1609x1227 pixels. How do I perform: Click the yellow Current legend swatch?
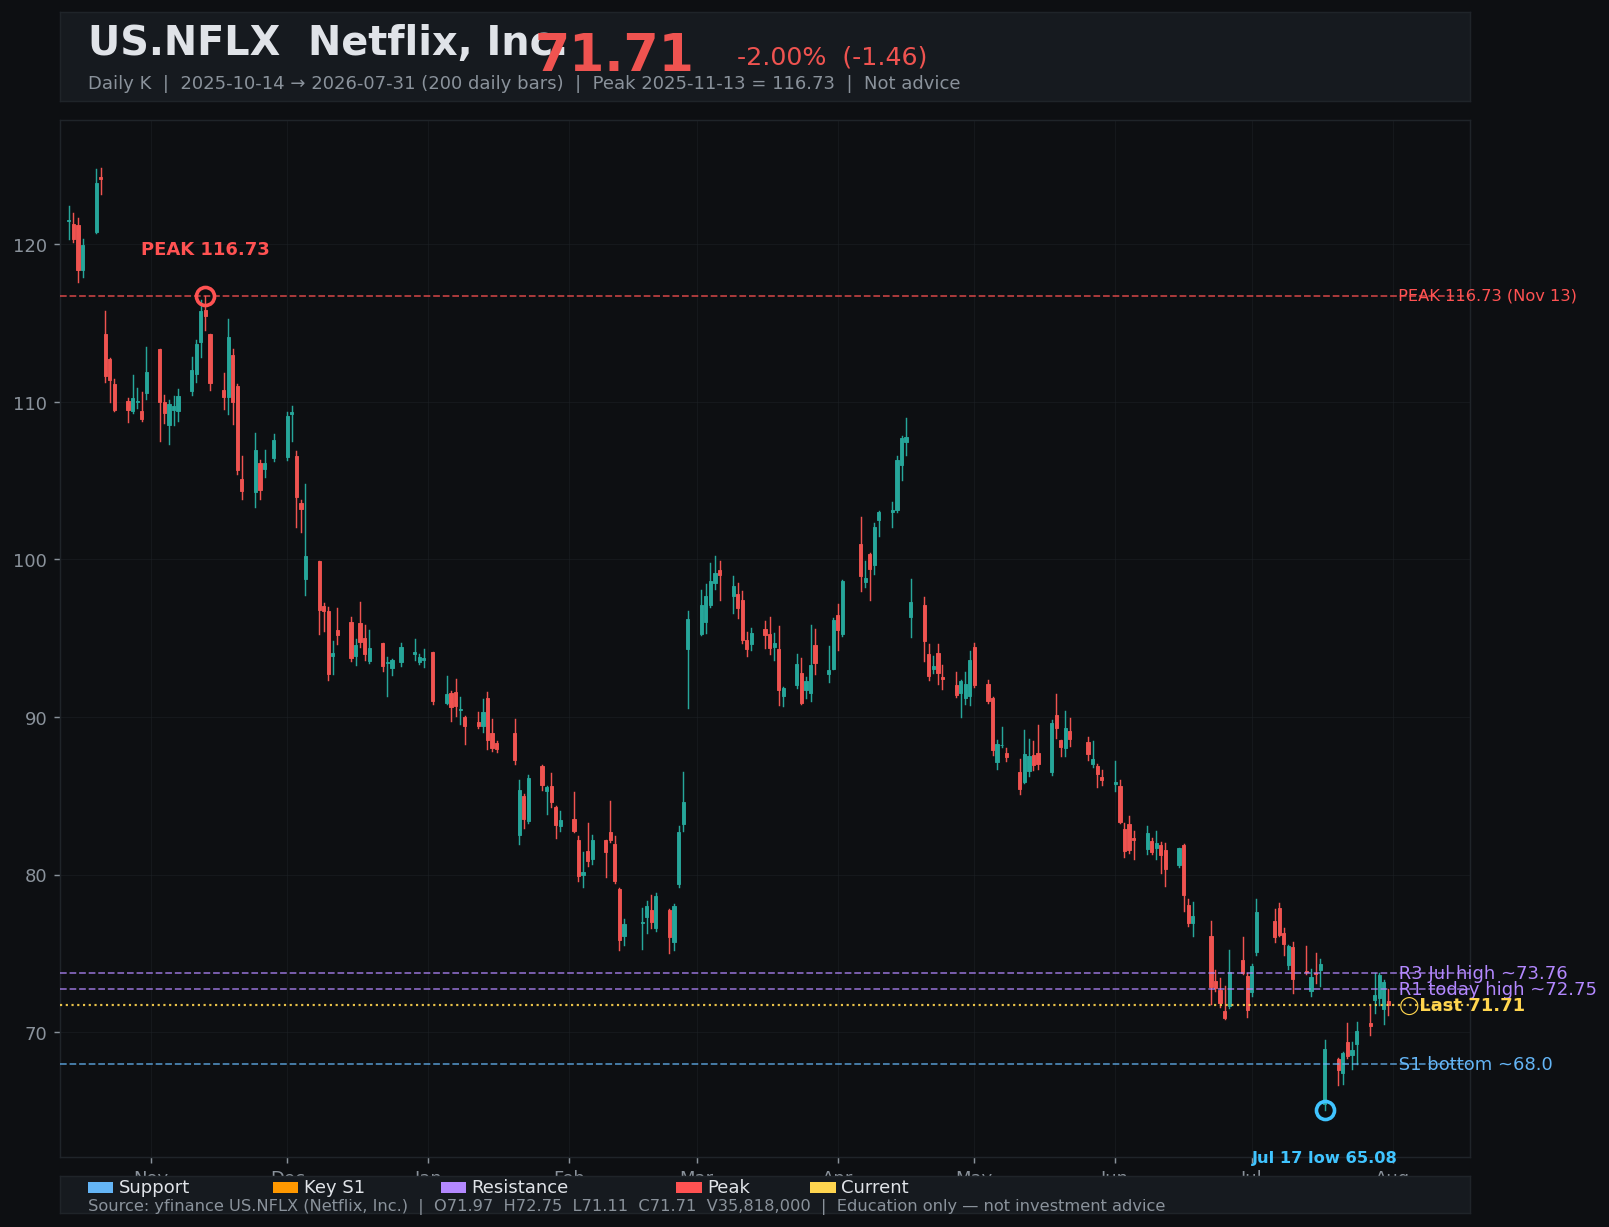(x=822, y=1187)
